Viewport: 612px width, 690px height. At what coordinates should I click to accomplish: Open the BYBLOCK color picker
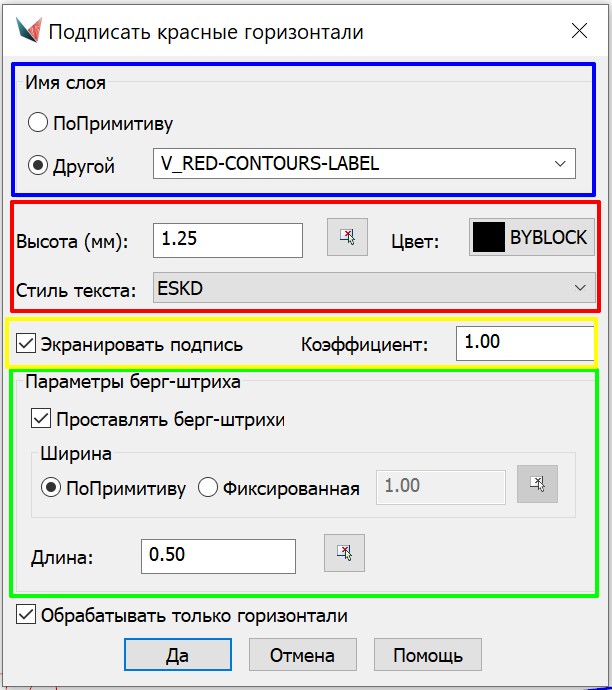(x=532, y=238)
